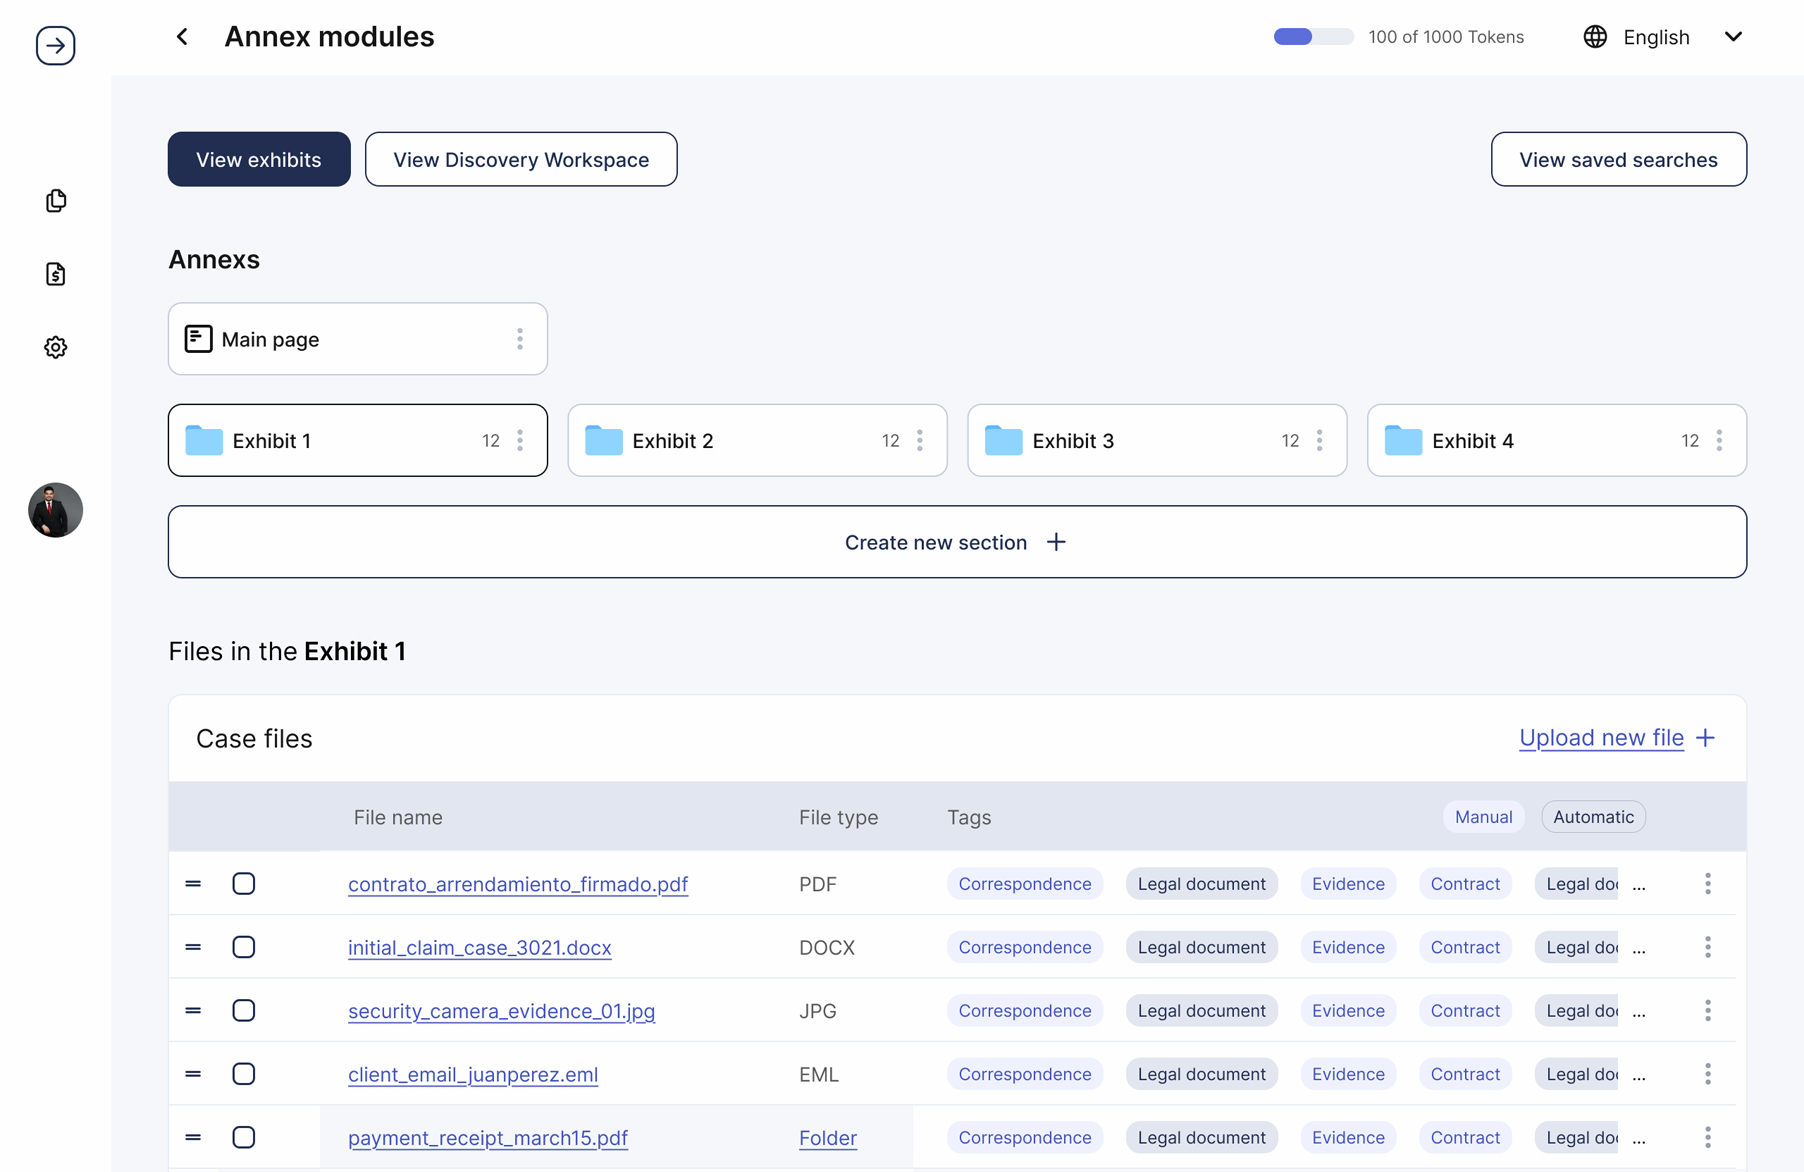Open the three-dot menu for Main page
Viewport: 1804px width, 1172px height.
pos(520,339)
